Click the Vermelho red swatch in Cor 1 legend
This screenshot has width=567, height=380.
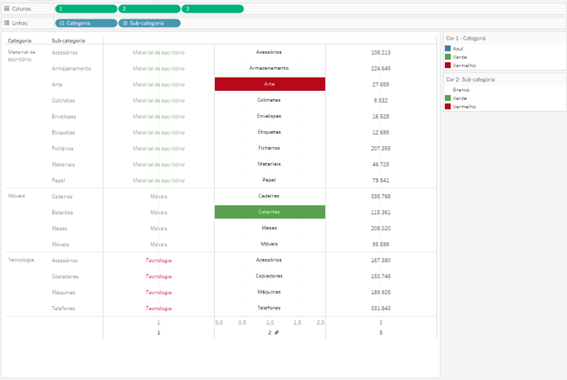click(448, 65)
